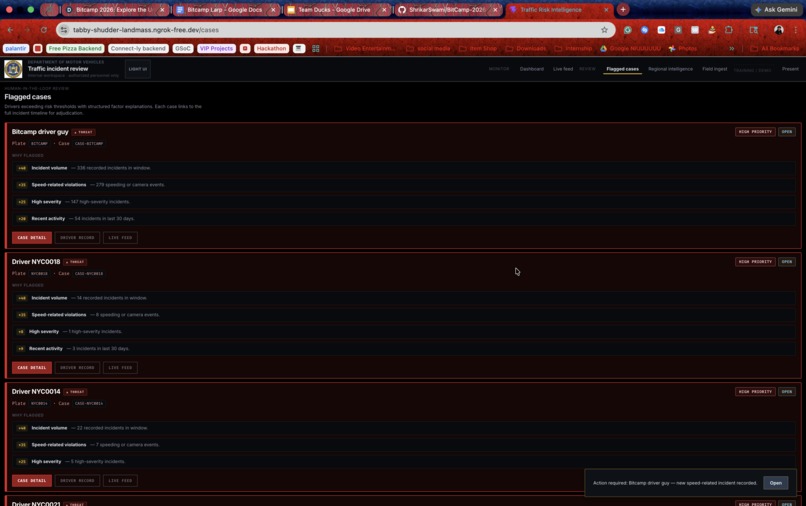This screenshot has height=506, width=806.
Task: Open Case Detail for Driver NYC0014
Action: tap(32, 481)
